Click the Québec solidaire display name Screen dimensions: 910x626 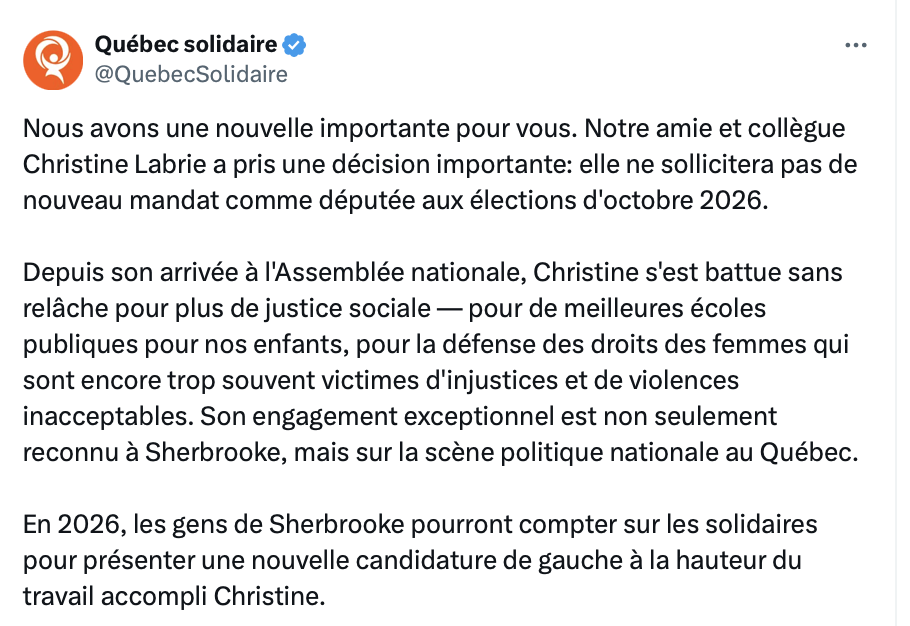click(x=186, y=44)
